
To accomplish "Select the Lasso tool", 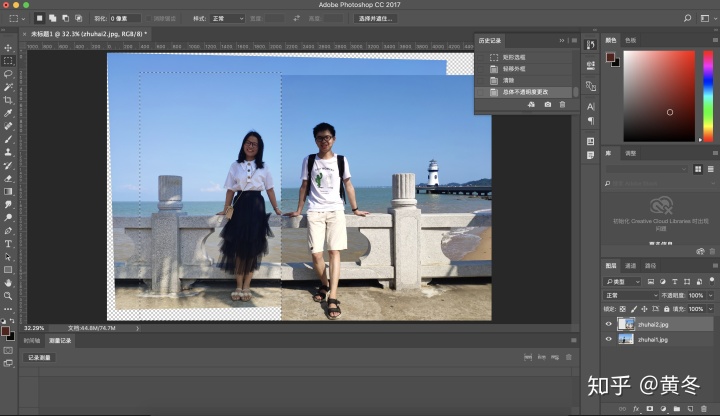I will pyautogui.click(x=8, y=73).
